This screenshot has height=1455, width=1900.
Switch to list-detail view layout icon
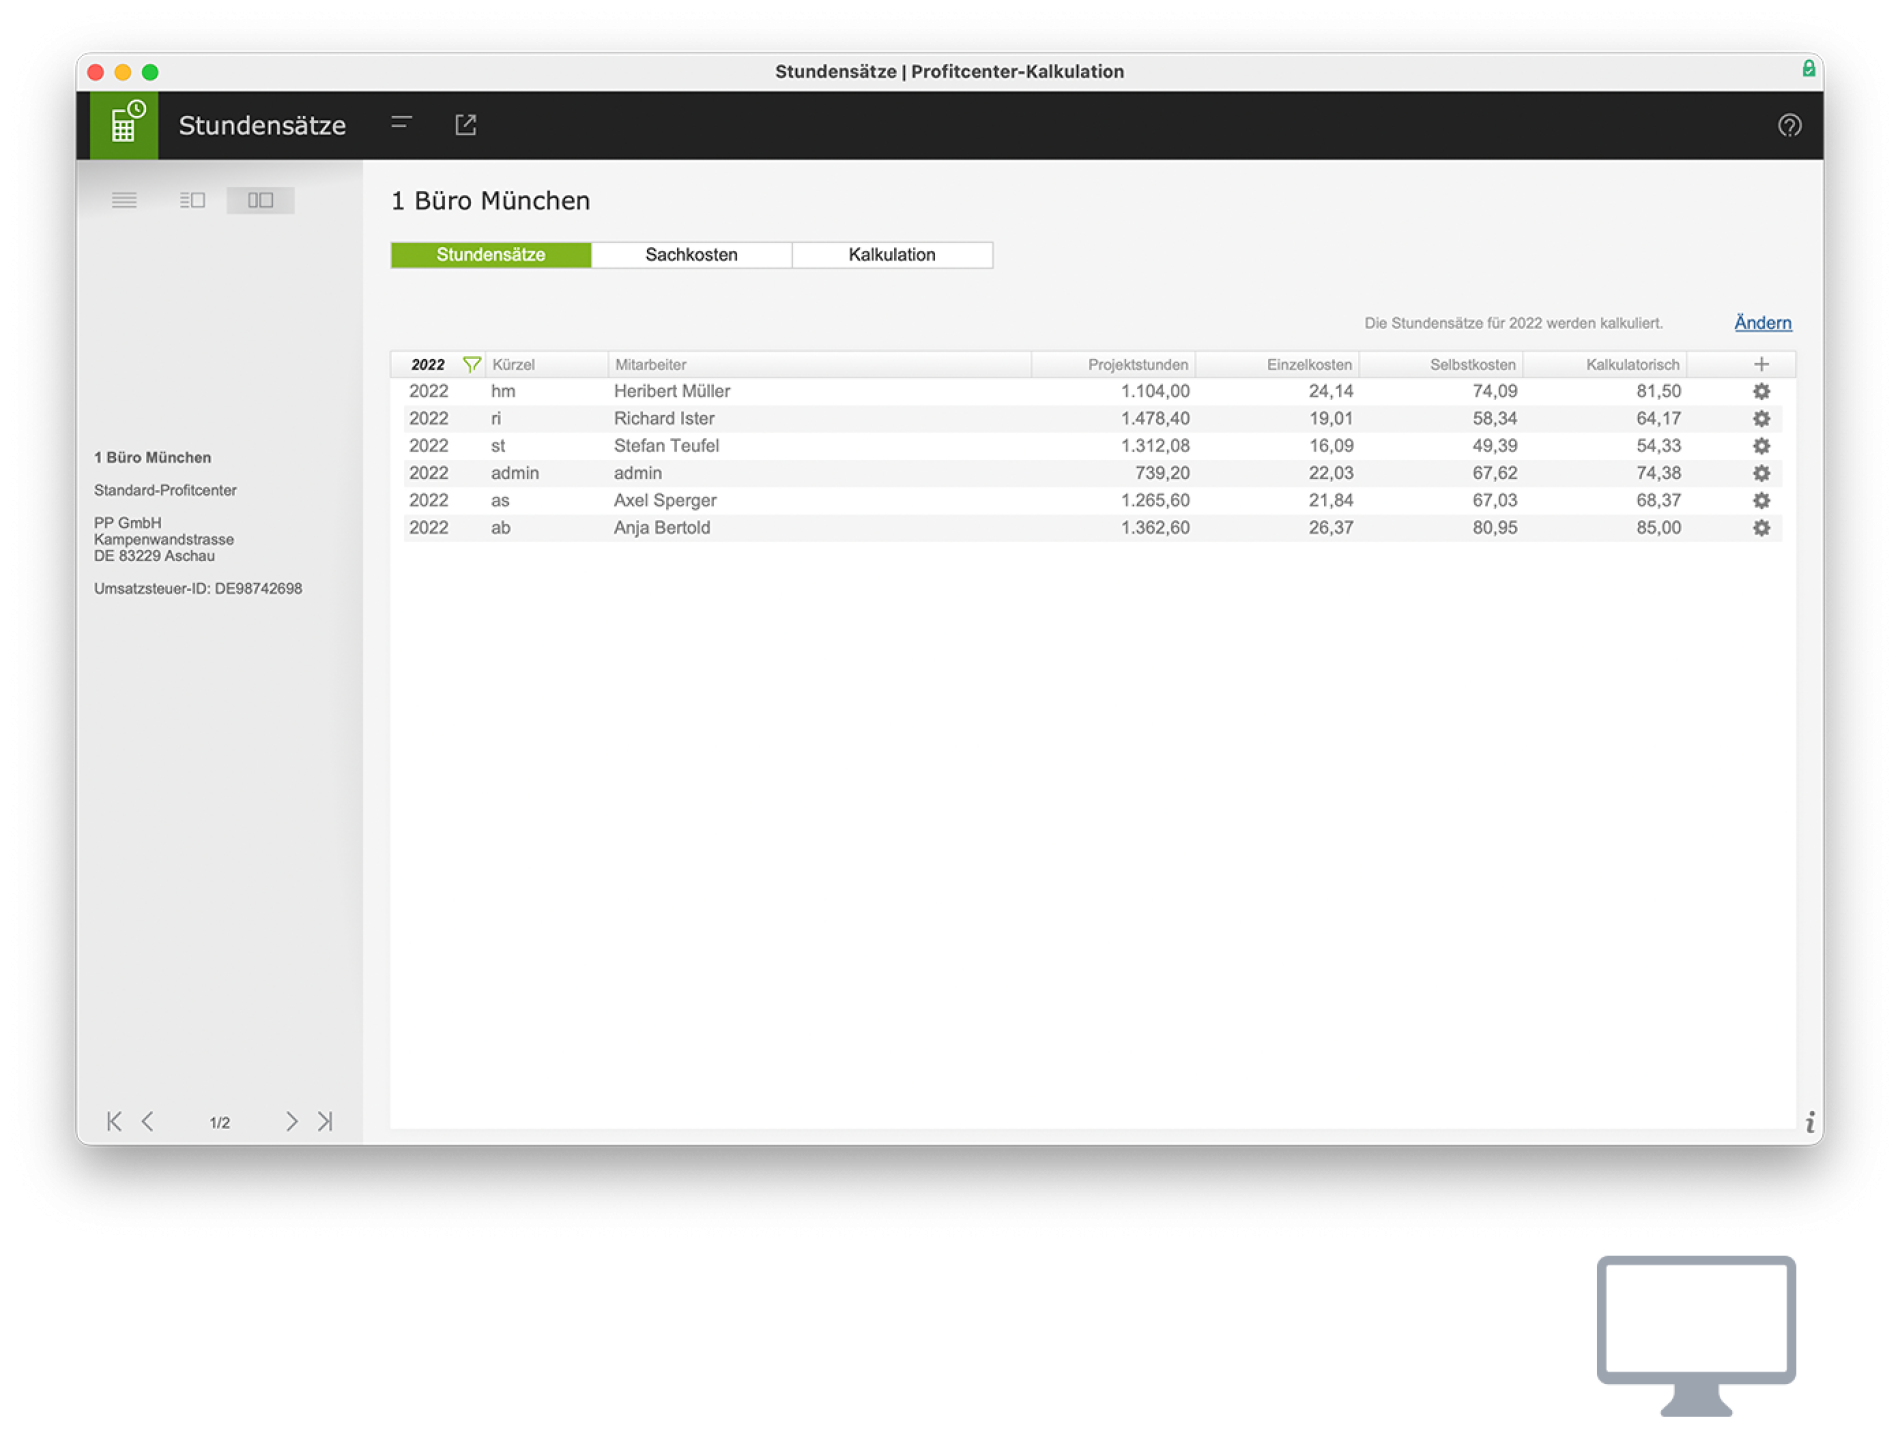pyautogui.click(x=192, y=200)
